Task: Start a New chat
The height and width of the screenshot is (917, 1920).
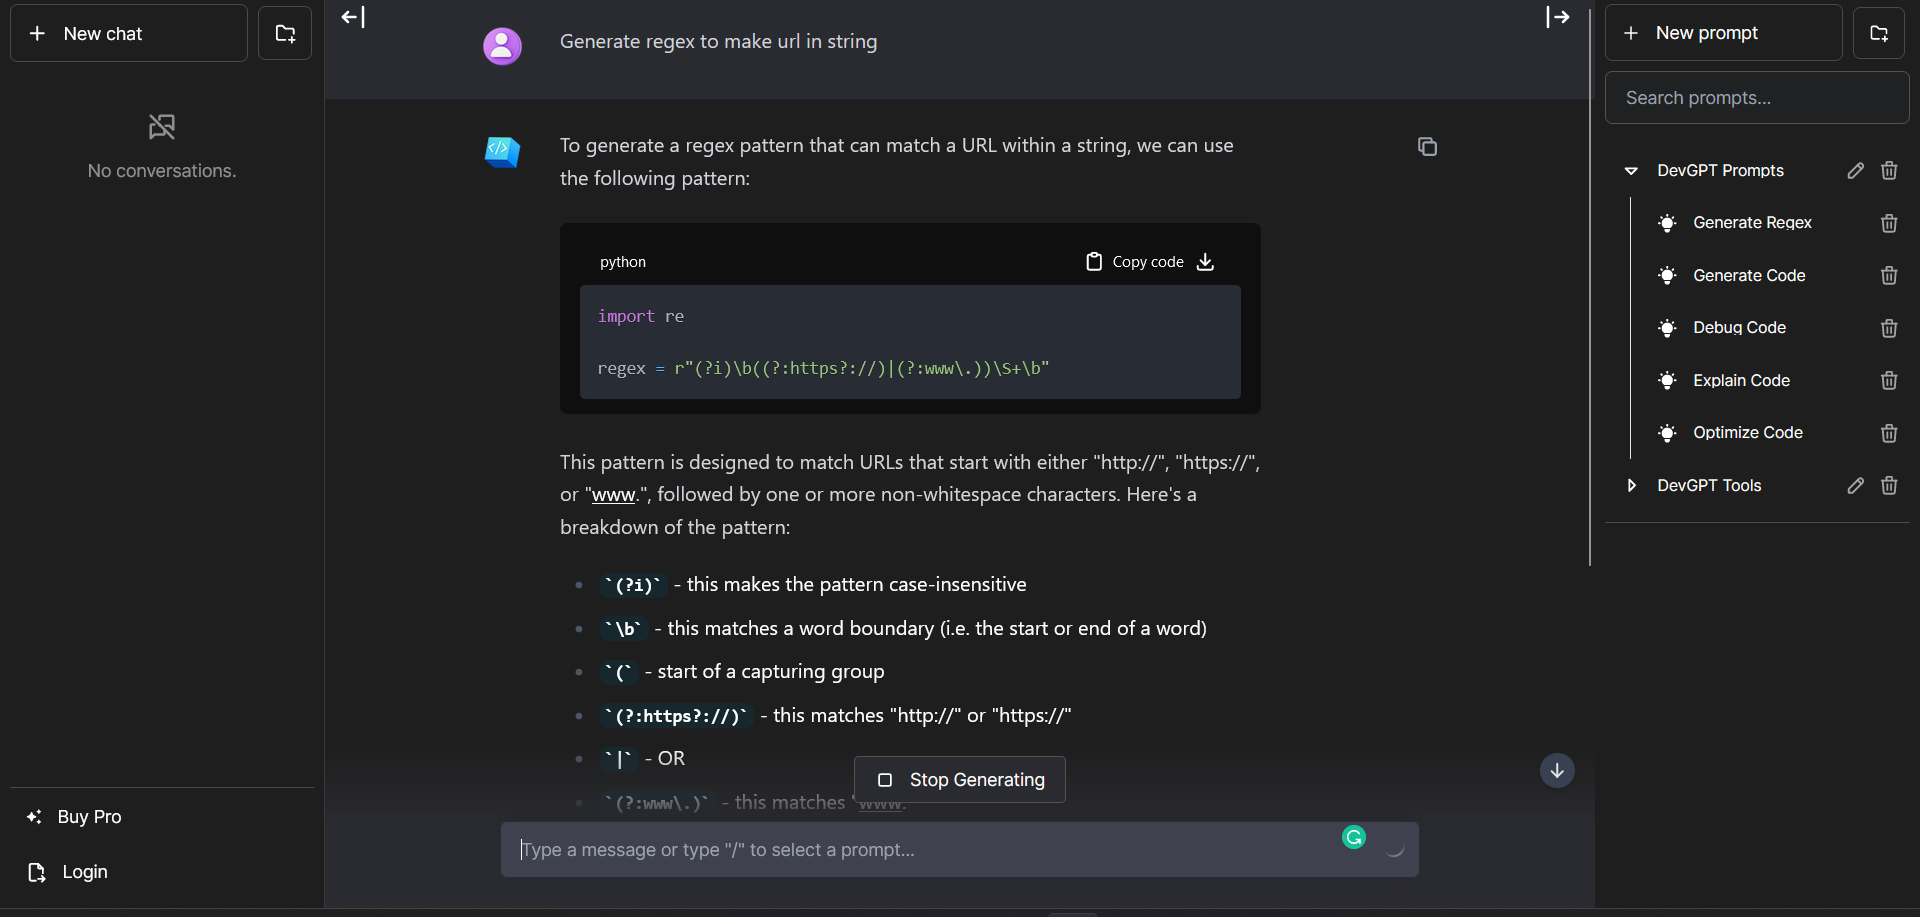Action: pyautogui.click(x=129, y=34)
